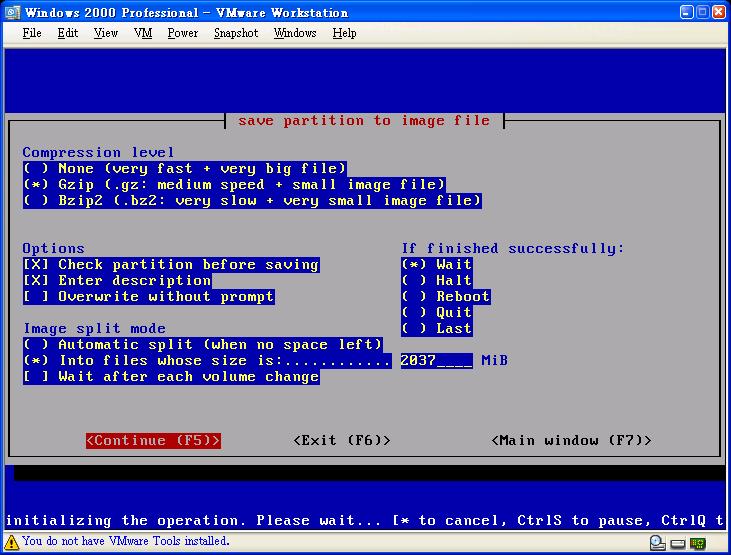Close the VMware Workstation window
This screenshot has height=555, width=731.
pos(719,12)
